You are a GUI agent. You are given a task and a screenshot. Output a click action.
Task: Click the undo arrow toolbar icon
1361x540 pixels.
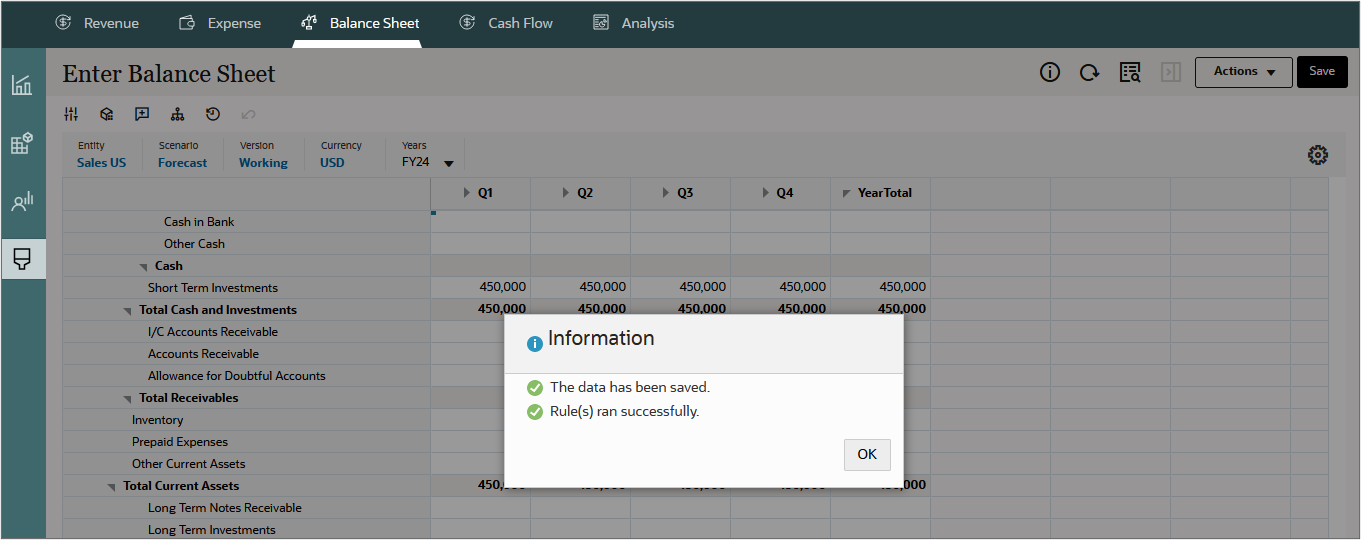tap(248, 114)
